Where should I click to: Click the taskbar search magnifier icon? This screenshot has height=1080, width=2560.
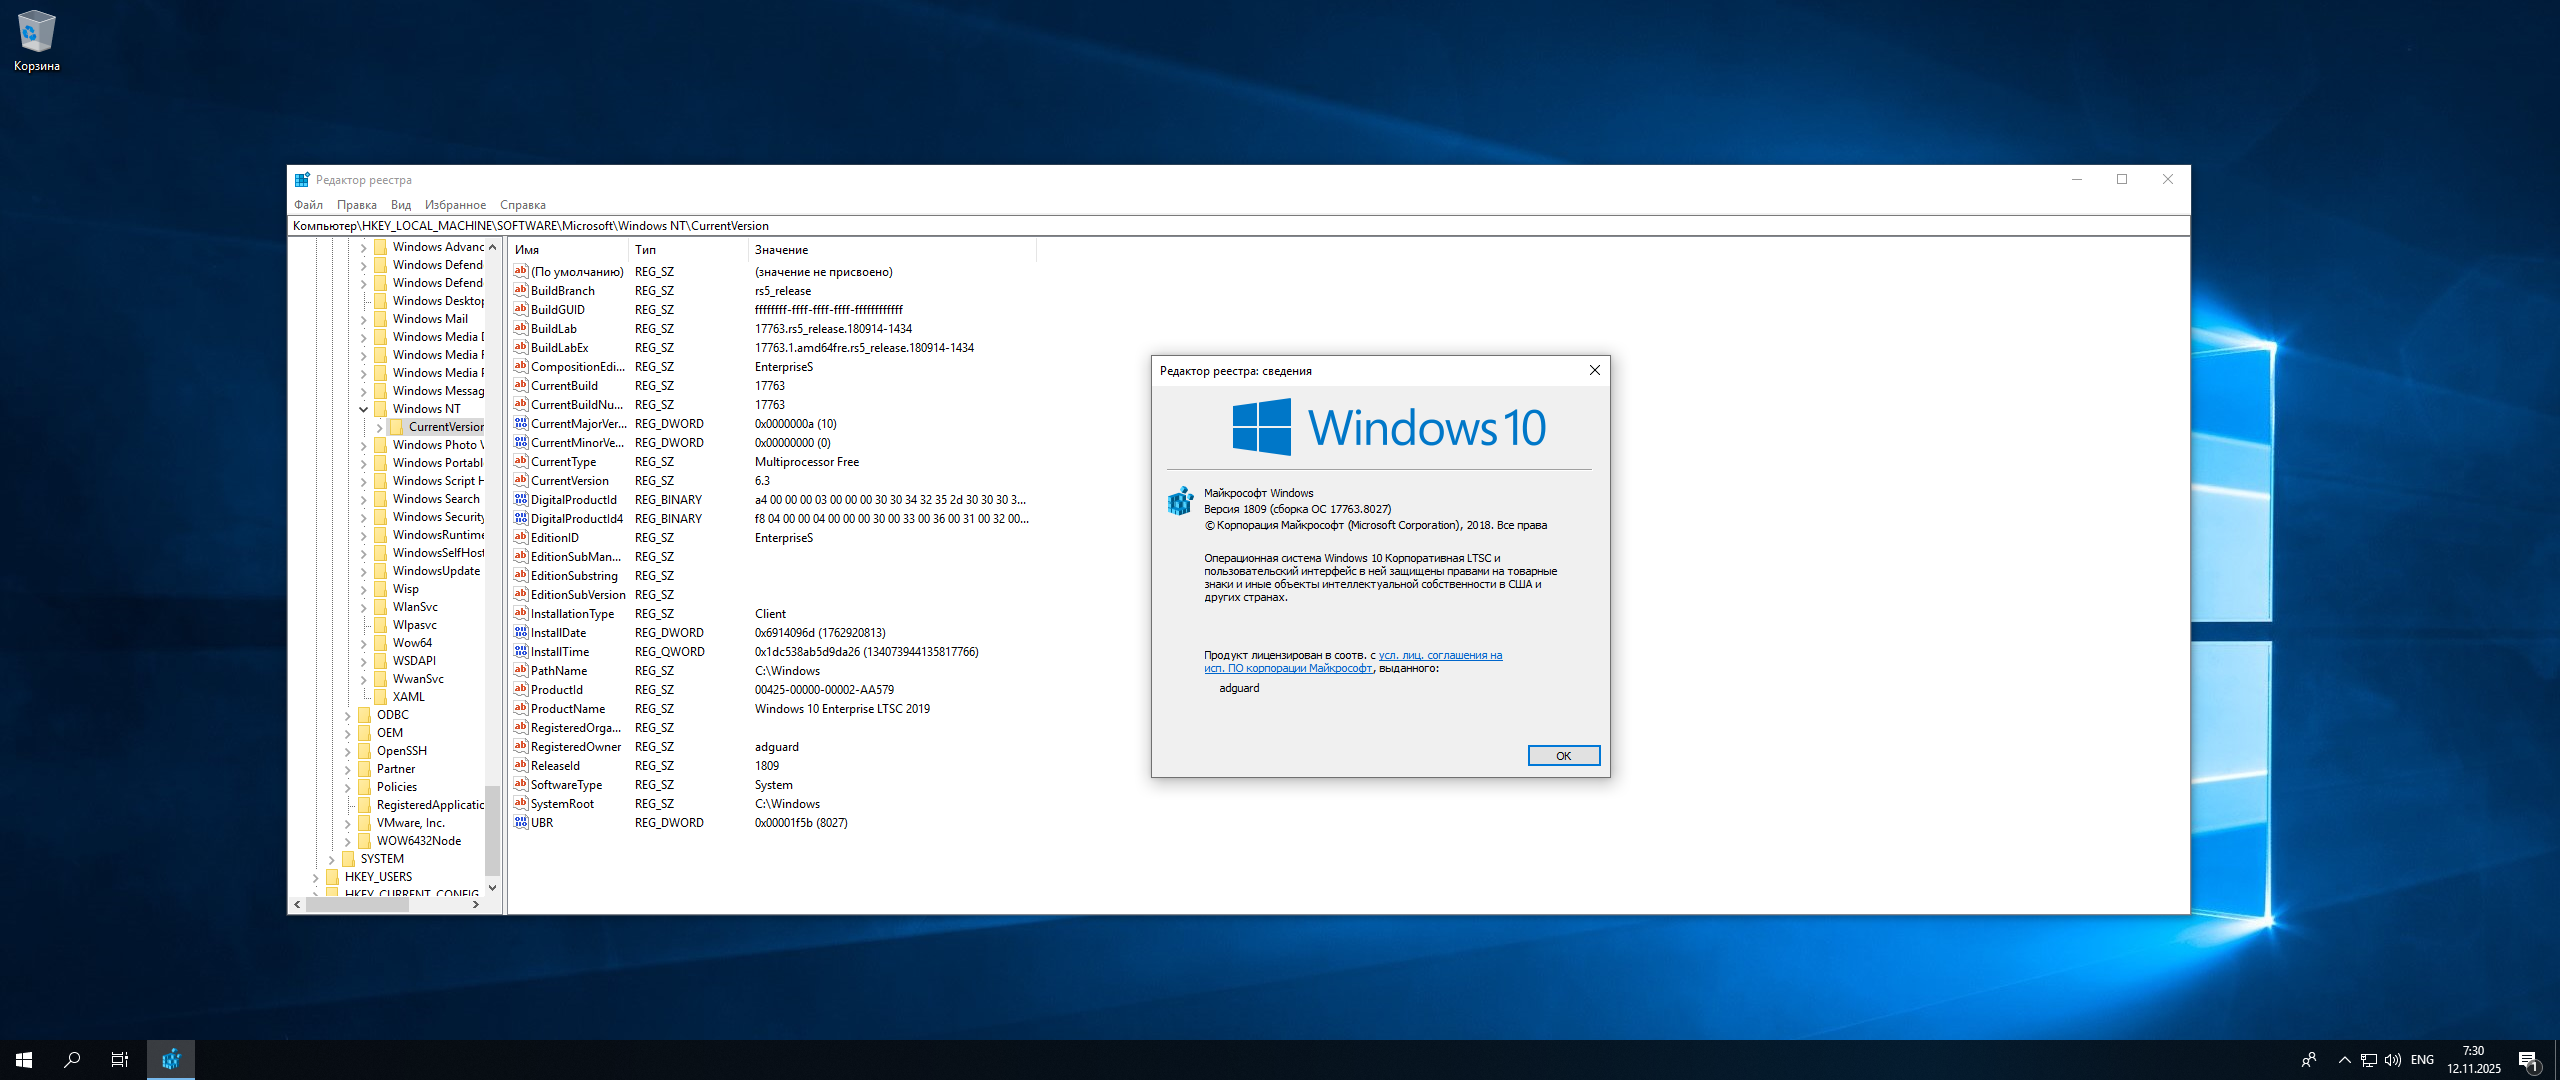click(72, 1059)
